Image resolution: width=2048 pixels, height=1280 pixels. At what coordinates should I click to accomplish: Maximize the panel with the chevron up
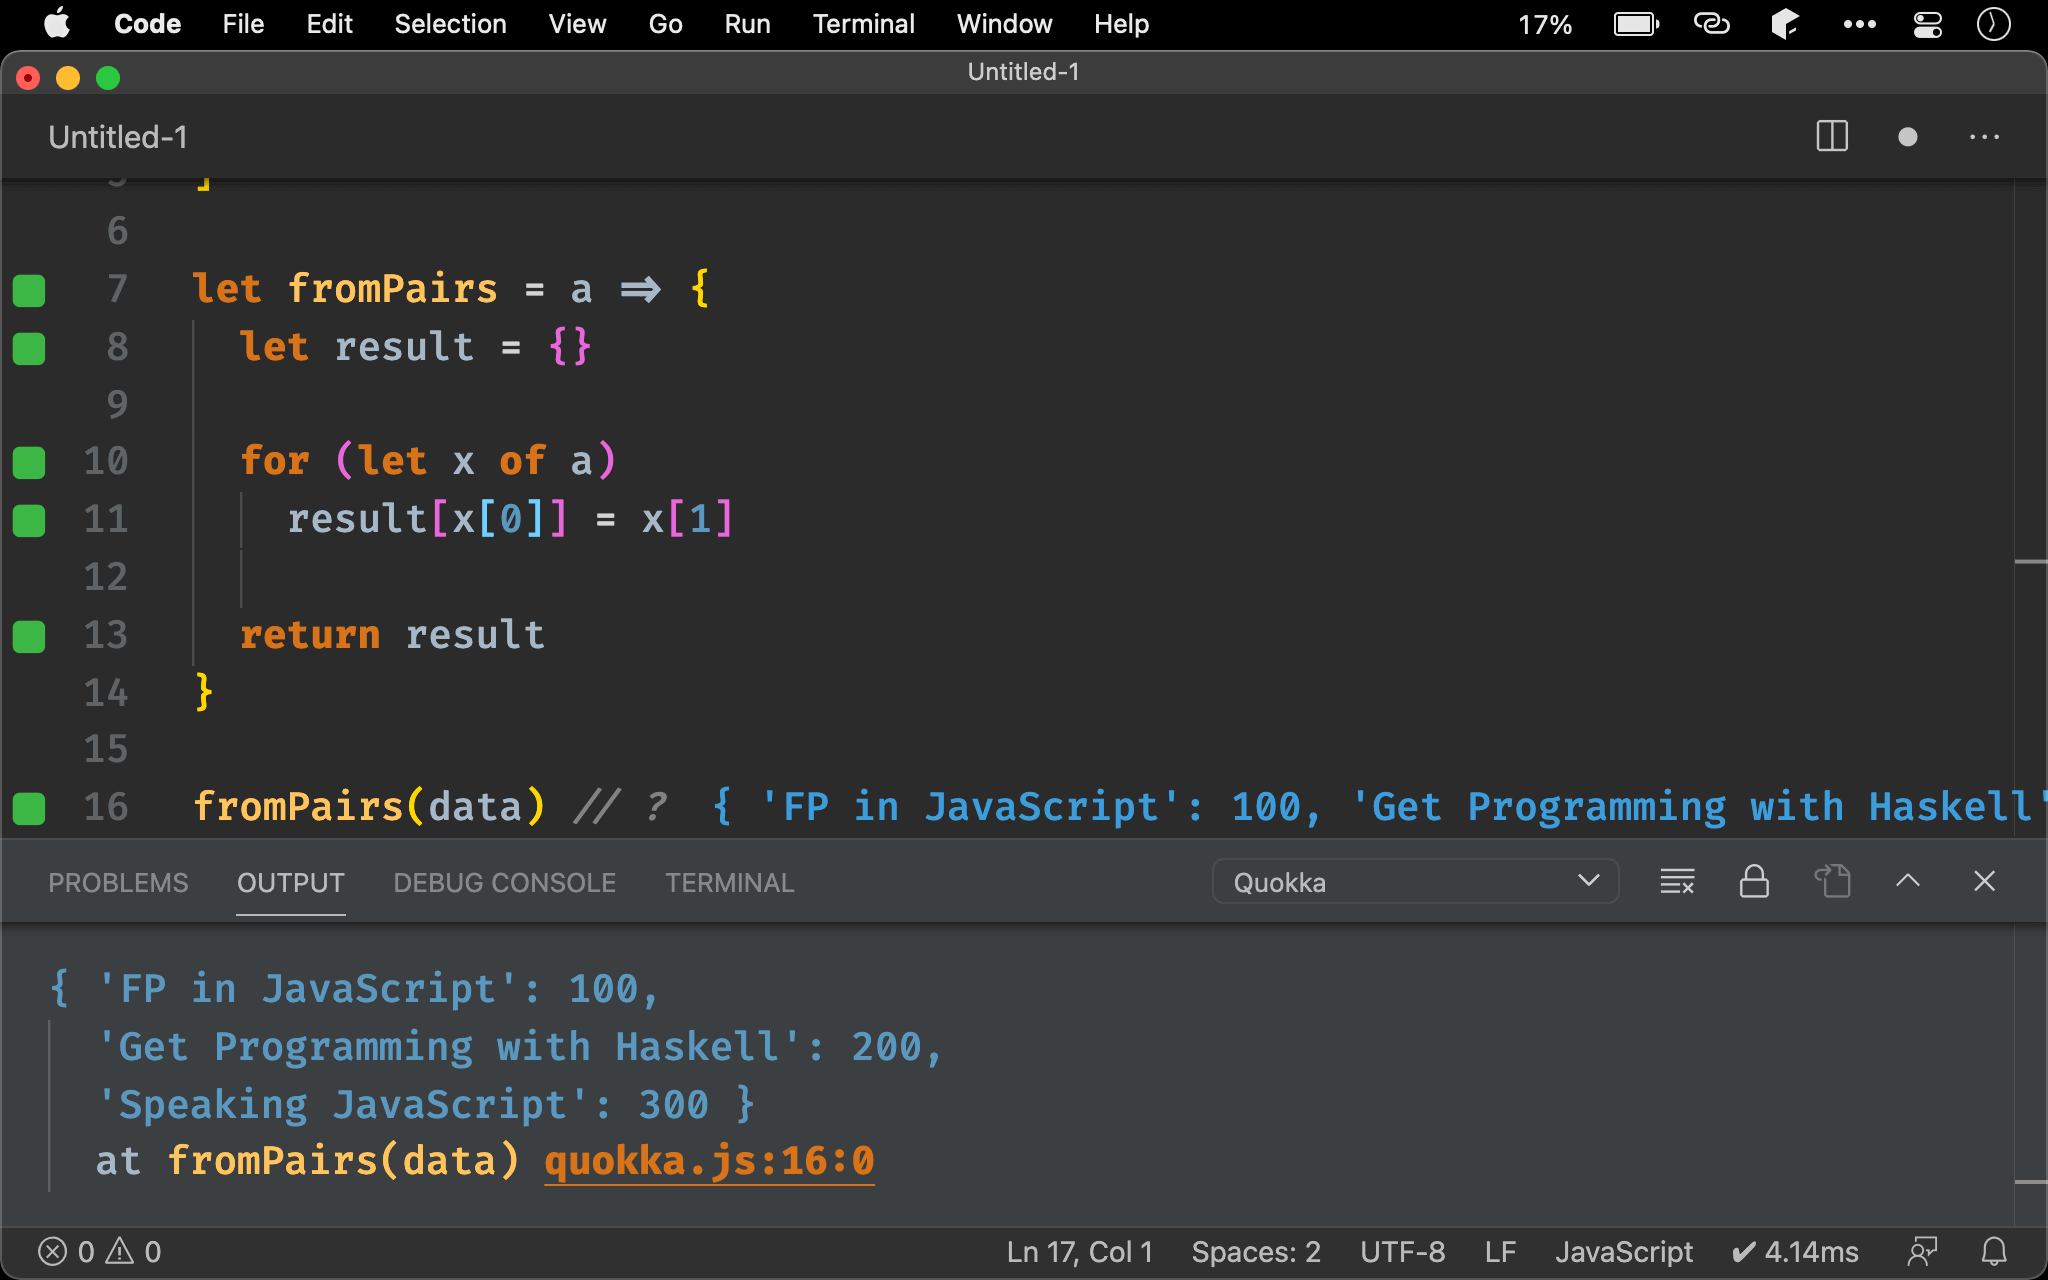click(x=1908, y=880)
